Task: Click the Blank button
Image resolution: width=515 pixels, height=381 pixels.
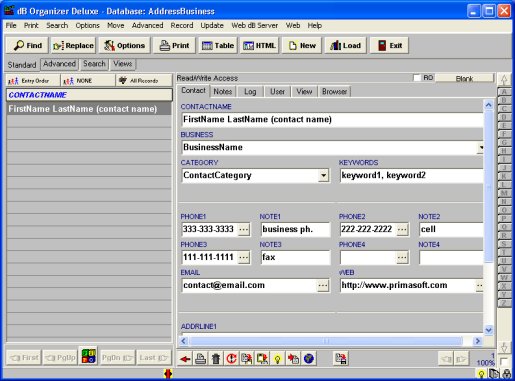Action: click(x=464, y=78)
